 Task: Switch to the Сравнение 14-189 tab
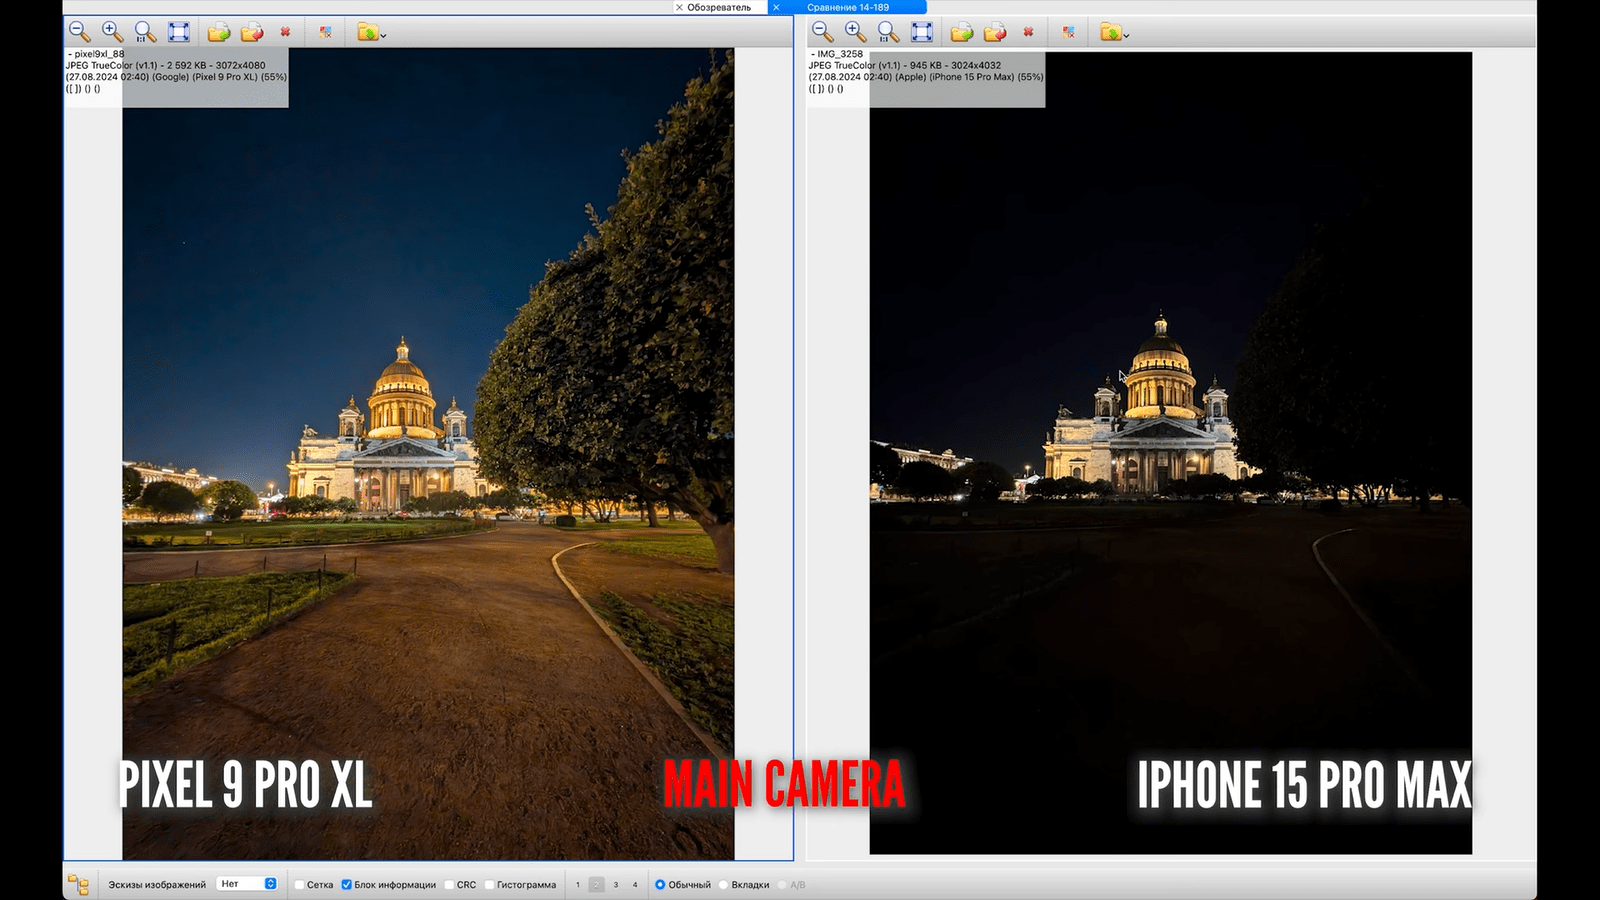point(848,7)
